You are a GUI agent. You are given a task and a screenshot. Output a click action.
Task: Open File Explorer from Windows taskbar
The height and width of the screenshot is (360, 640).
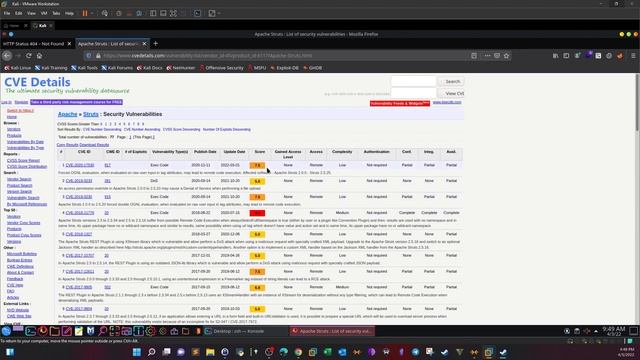click(x=210, y=352)
